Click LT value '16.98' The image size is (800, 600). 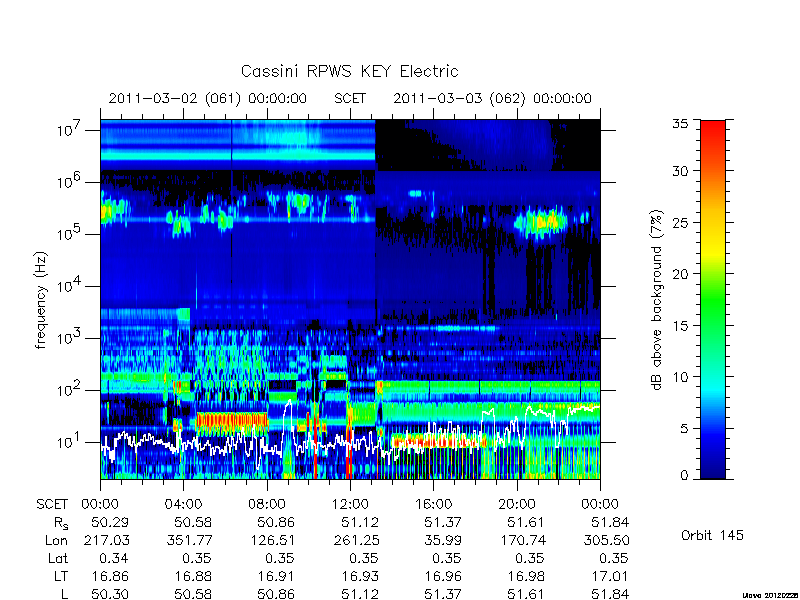tap(526, 577)
